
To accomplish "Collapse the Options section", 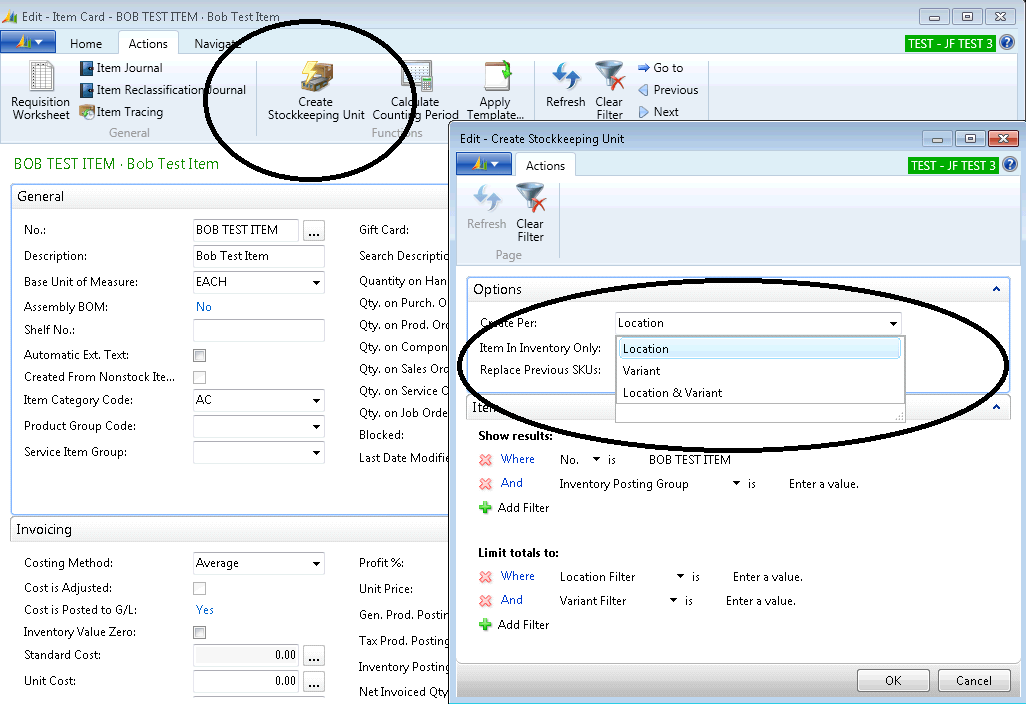I will (x=996, y=289).
